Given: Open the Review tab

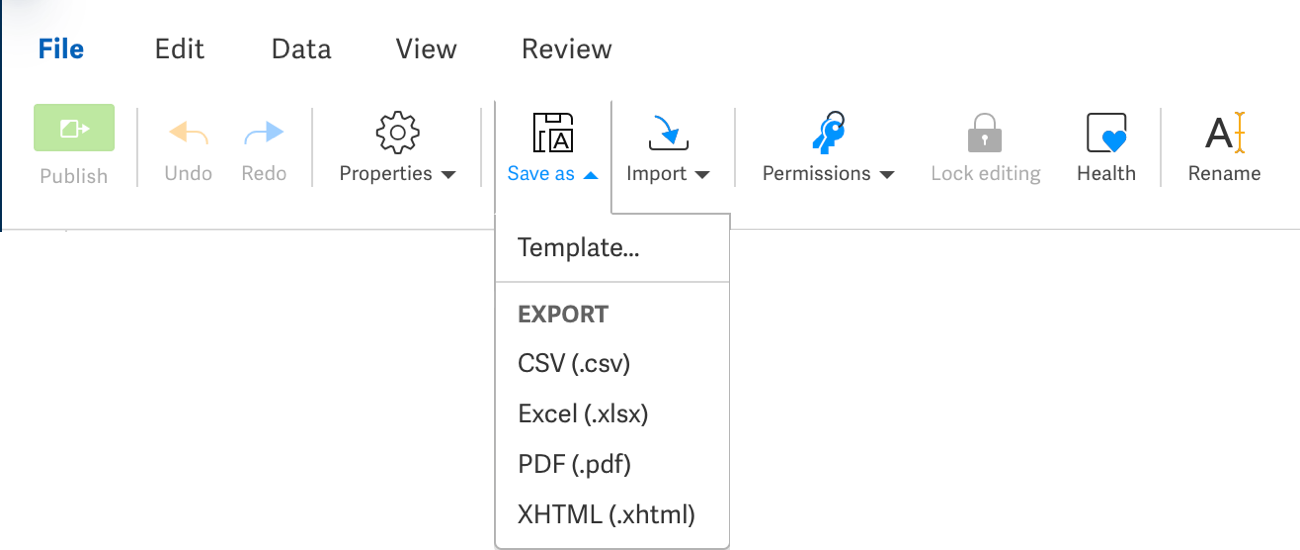Looking at the screenshot, I should tap(567, 49).
